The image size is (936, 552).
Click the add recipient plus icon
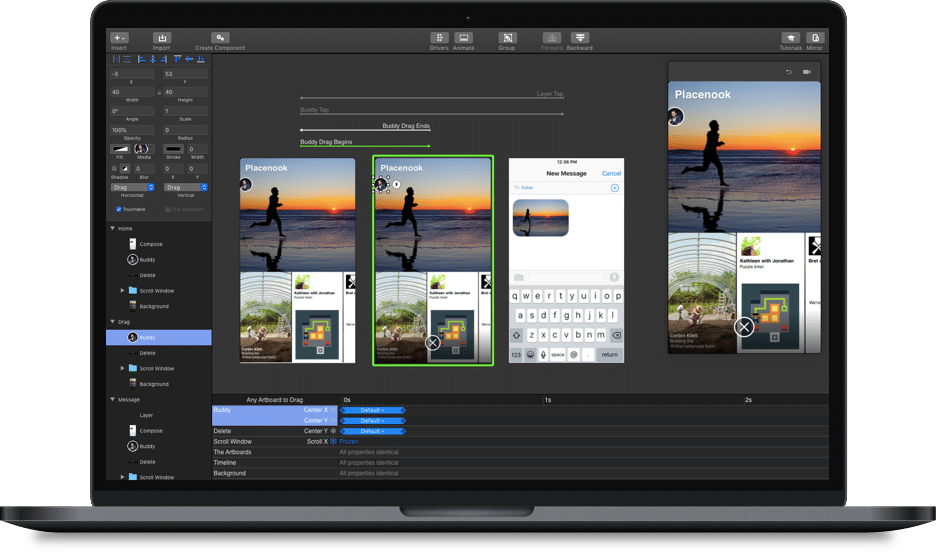coord(614,188)
